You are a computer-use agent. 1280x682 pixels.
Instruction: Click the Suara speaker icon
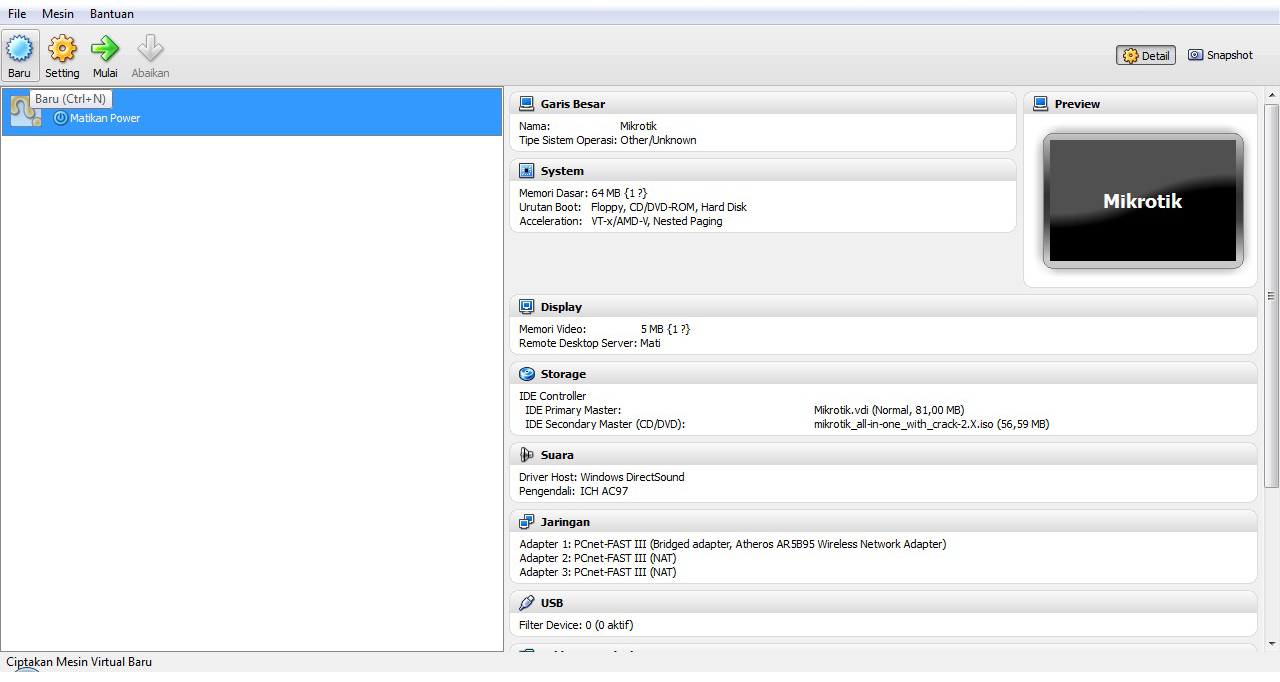coord(527,455)
